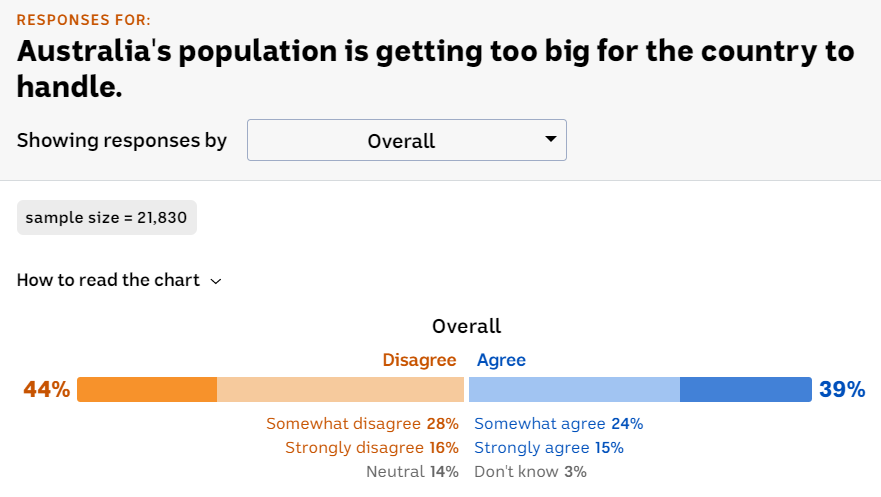
Task: Select the strongly disagree dark orange bar segment
Action: click(x=147, y=389)
